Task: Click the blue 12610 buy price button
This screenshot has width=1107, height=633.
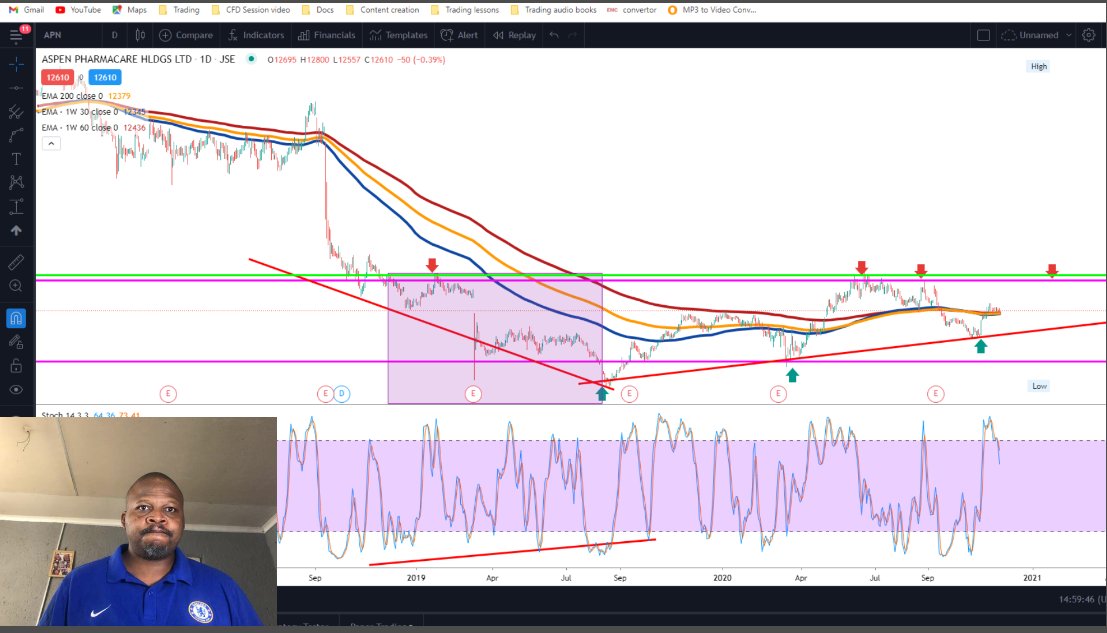Action: pyautogui.click(x=105, y=78)
